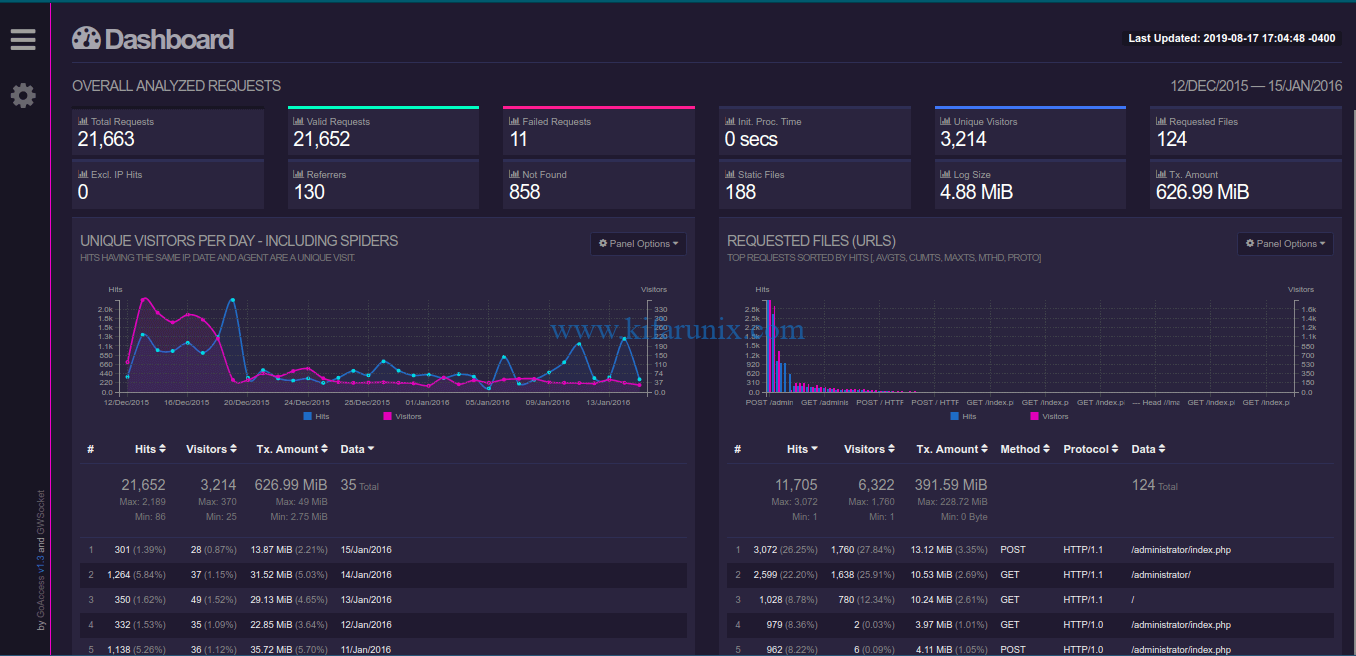Click the Init. Proc. Time chart icon
The image size is (1356, 656).
(x=729, y=121)
